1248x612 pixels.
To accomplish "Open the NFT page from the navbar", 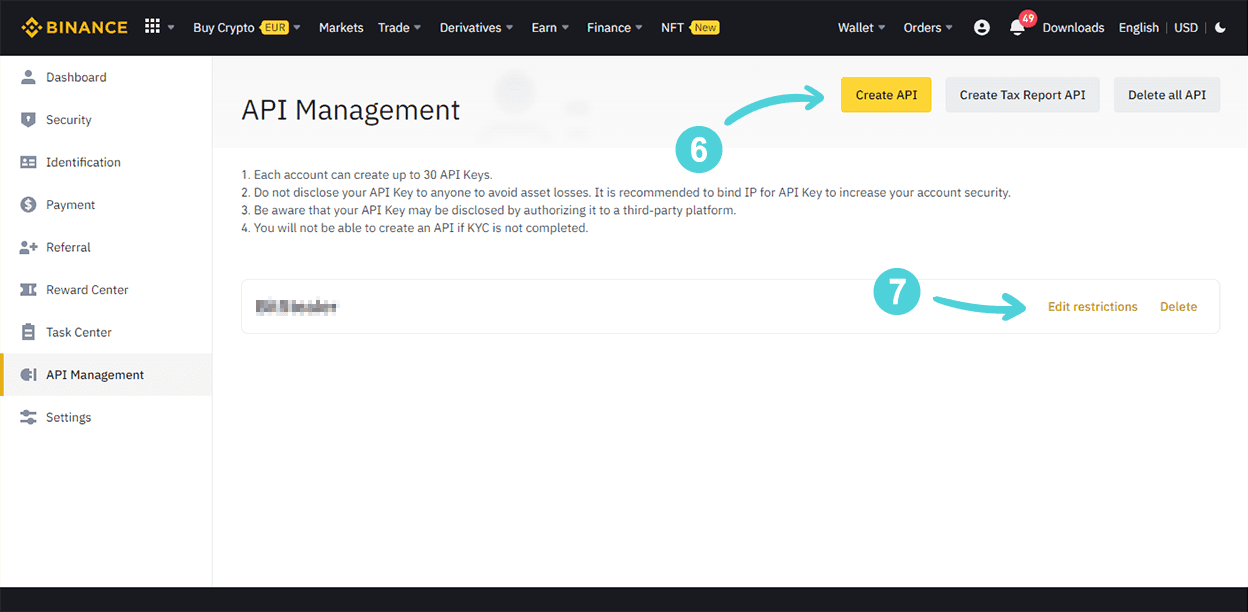I will tap(670, 27).
